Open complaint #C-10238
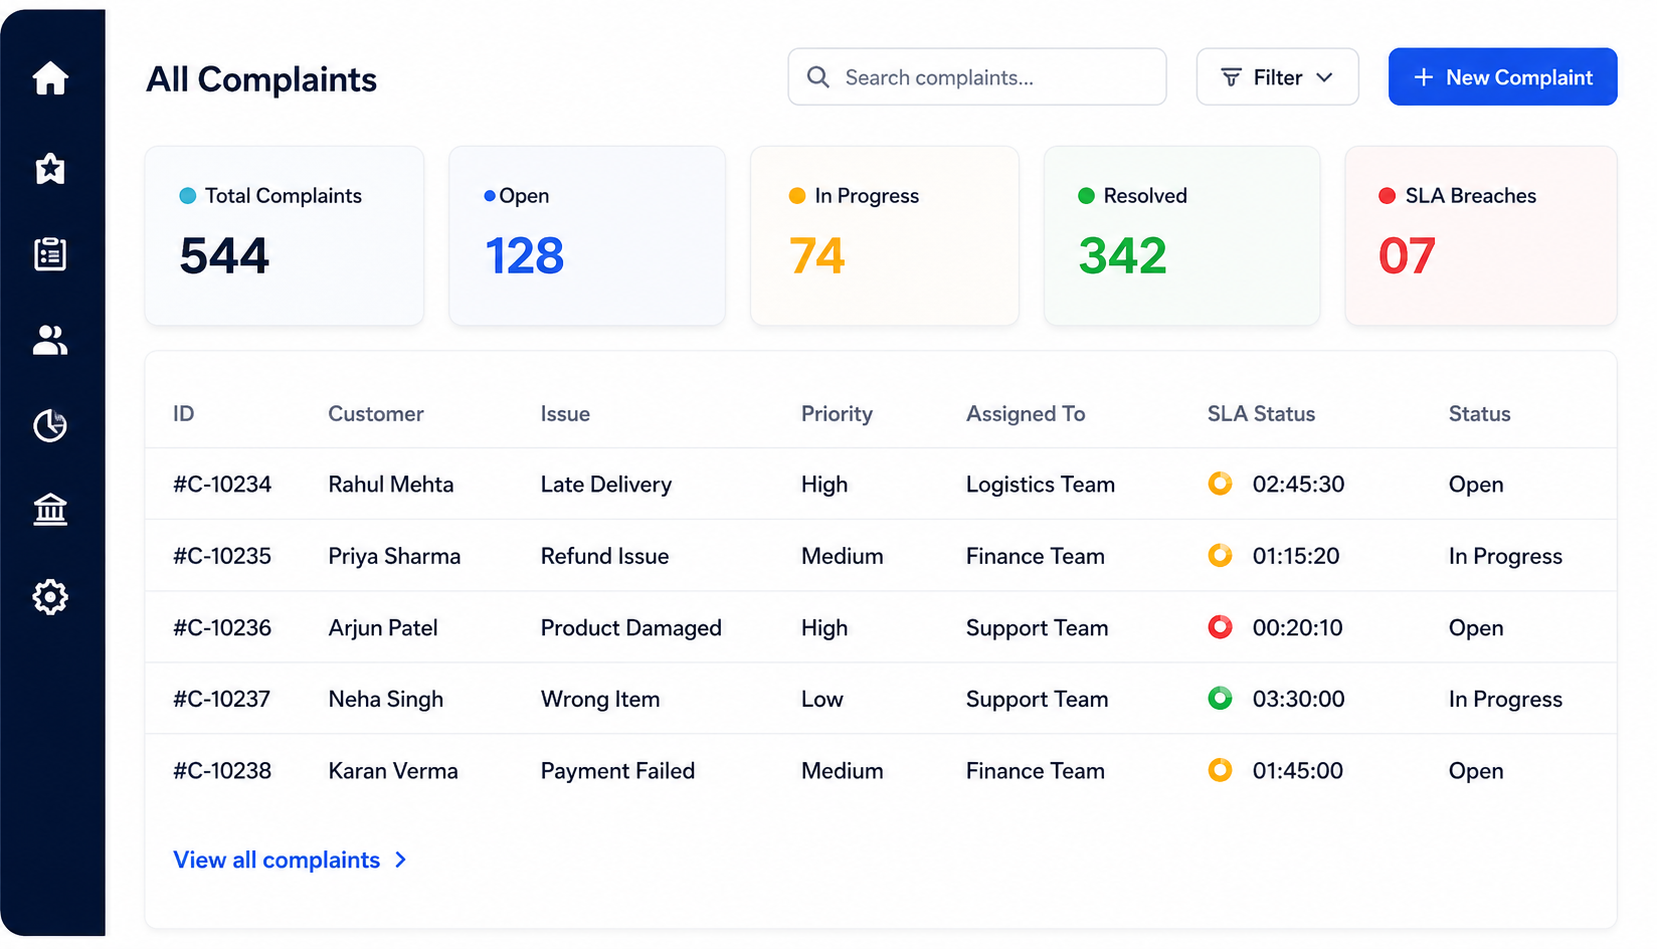Screen dimensions: 1657x949 pos(222,771)
